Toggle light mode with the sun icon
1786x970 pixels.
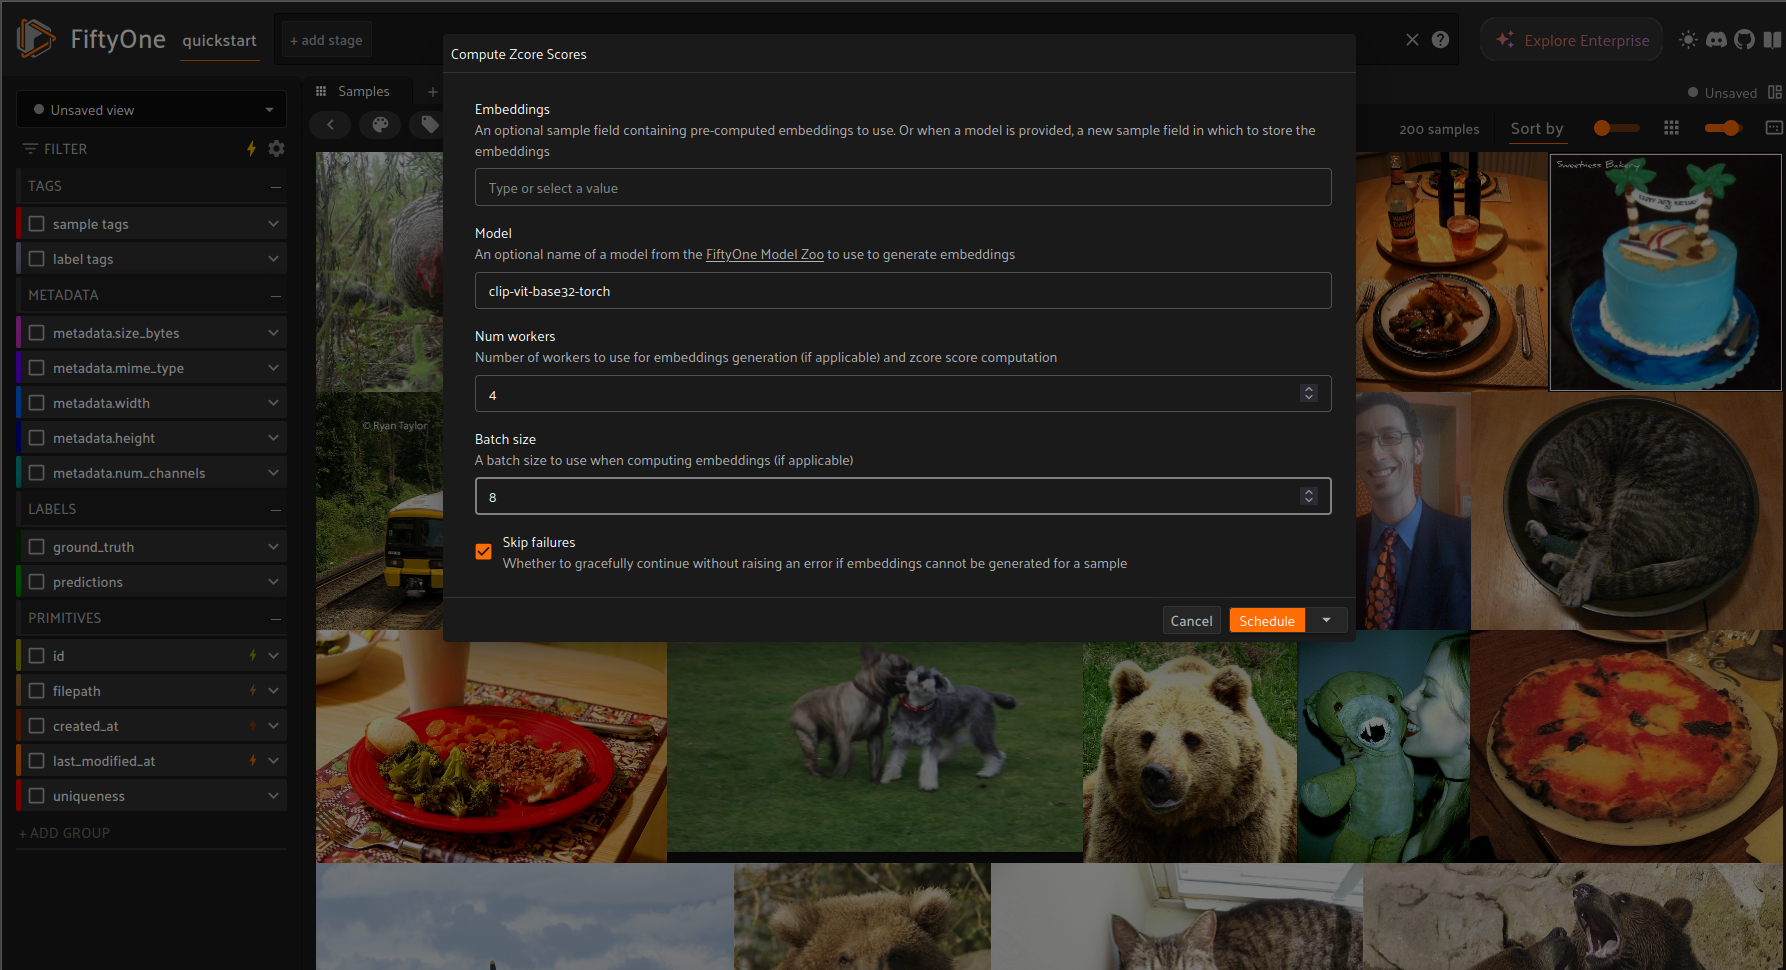[x=1688, y=40]
